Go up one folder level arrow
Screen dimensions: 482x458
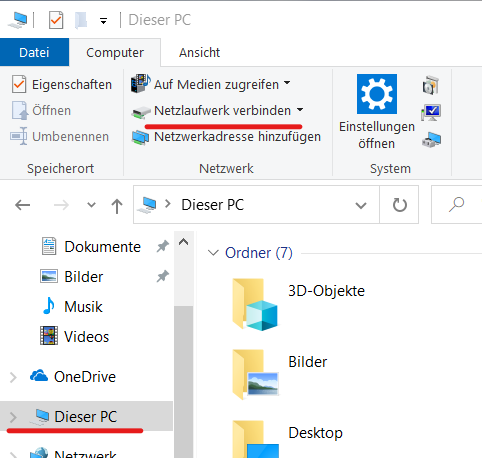tap(117, 205)
